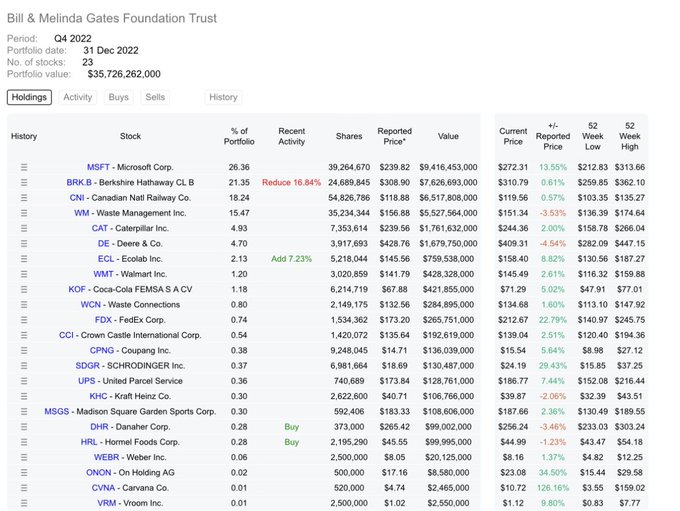
Task: Click 'Reduce 16.84%' activity text
Action: point(291,182)
